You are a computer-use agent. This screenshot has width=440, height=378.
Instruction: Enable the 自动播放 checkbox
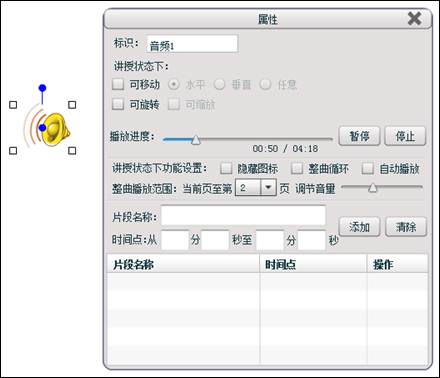click(368, 168)
